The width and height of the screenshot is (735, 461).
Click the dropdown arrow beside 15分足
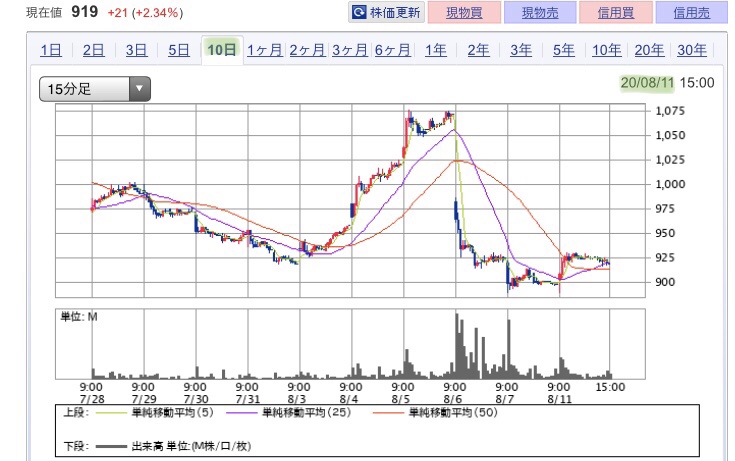[x=139, y=89]
